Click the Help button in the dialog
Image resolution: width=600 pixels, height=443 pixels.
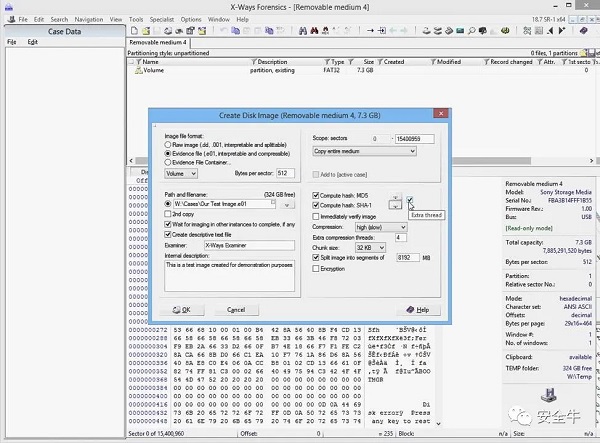click(x=418, y=310)
